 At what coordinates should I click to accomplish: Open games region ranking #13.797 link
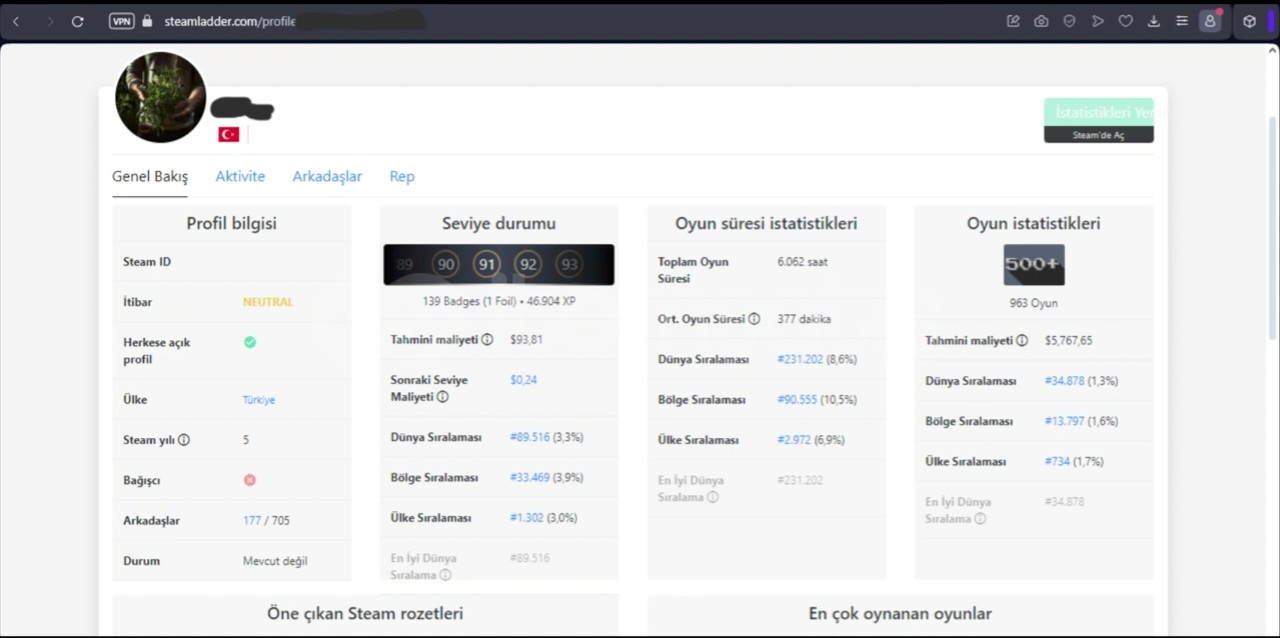coord(1064,422)
